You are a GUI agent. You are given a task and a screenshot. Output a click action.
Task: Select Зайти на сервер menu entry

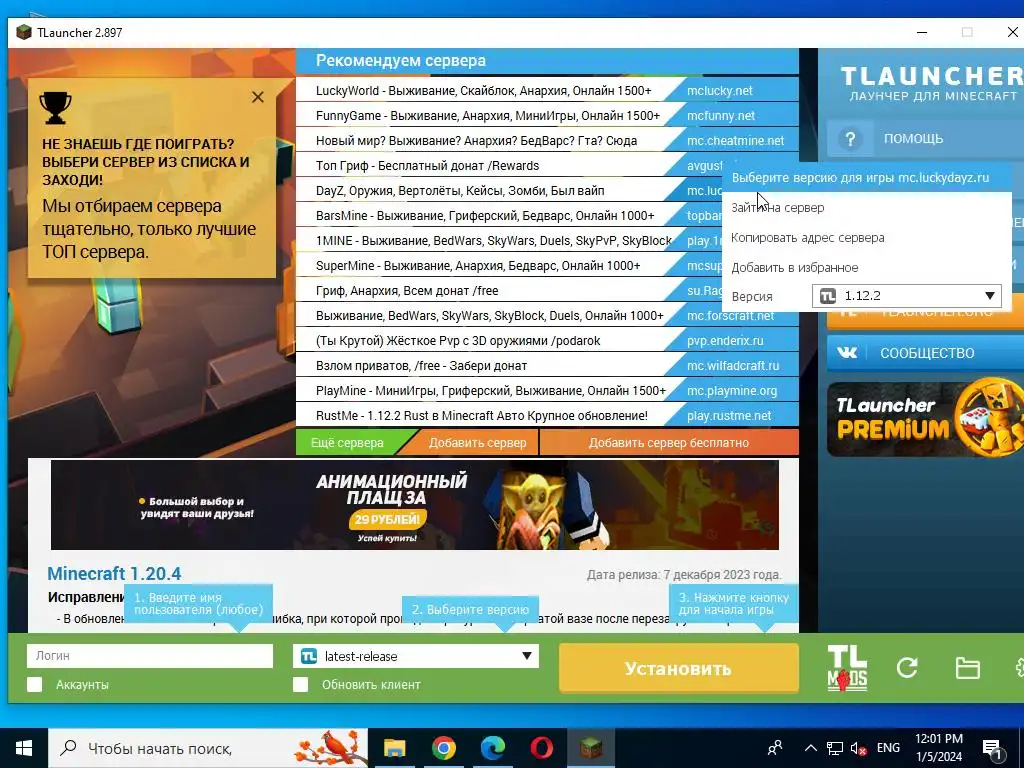(x=777, y=208)
